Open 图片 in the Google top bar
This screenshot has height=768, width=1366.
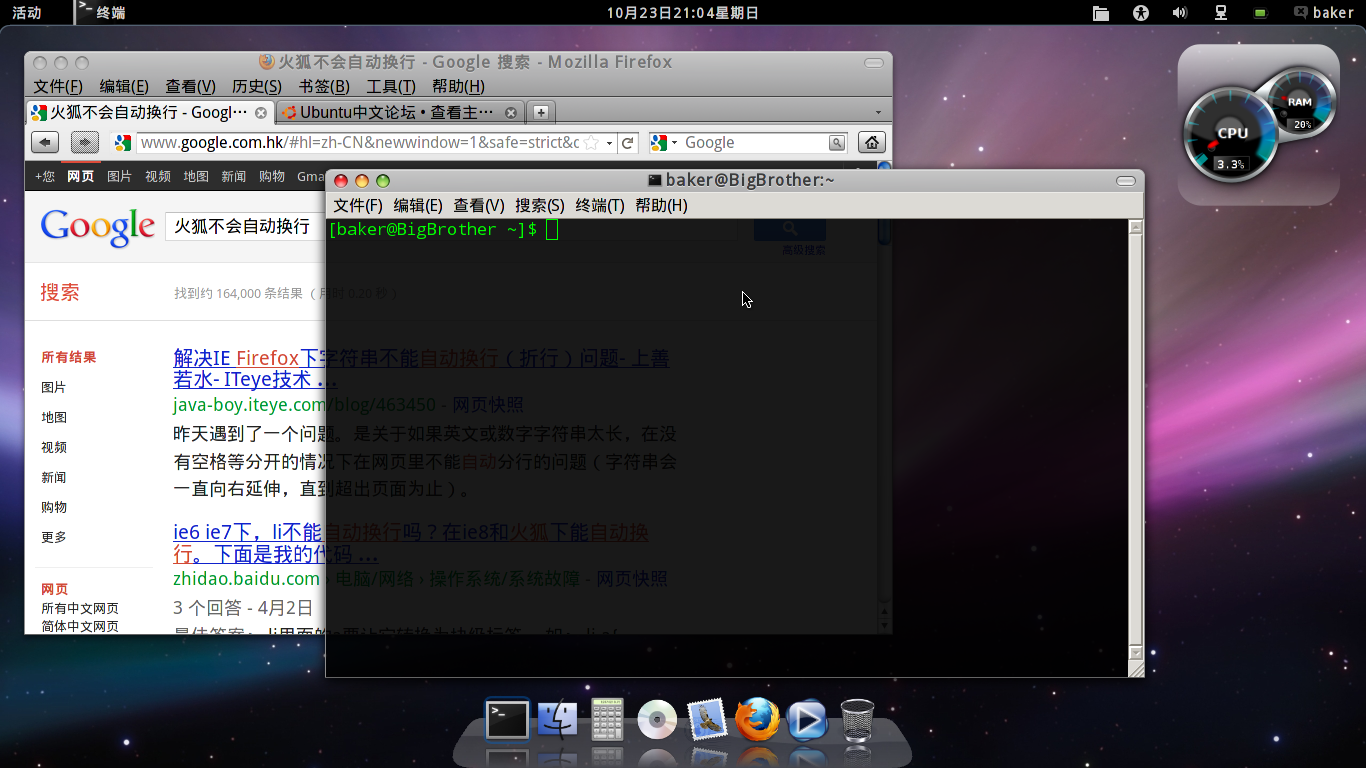tap(119, 176)
